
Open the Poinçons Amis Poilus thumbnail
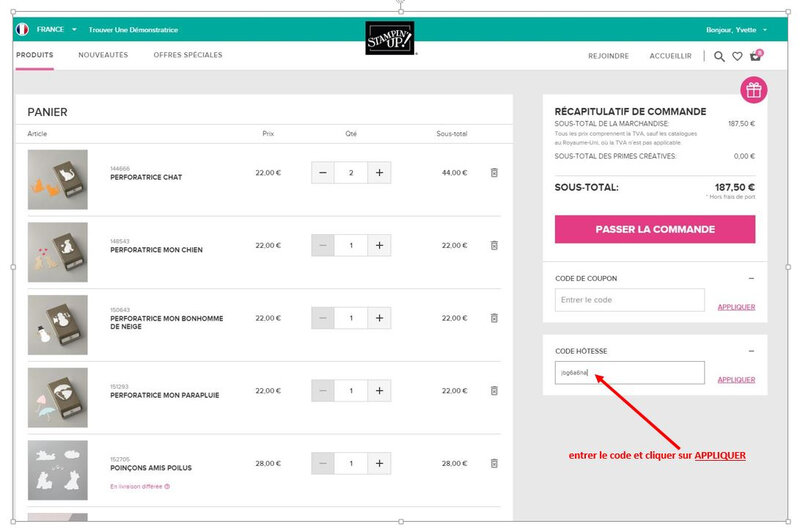[58, 470]
